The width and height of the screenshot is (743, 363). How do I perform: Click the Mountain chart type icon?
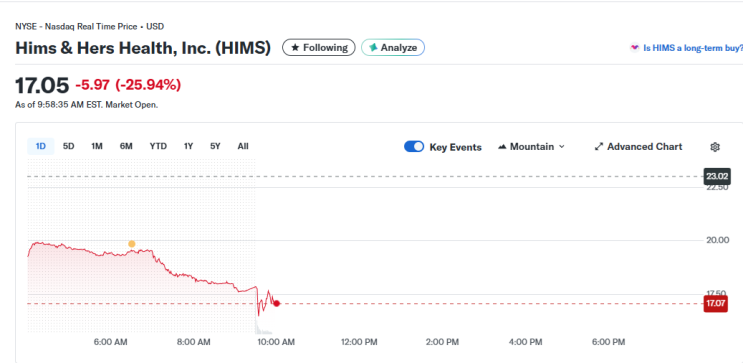click(x=502, y=147)
